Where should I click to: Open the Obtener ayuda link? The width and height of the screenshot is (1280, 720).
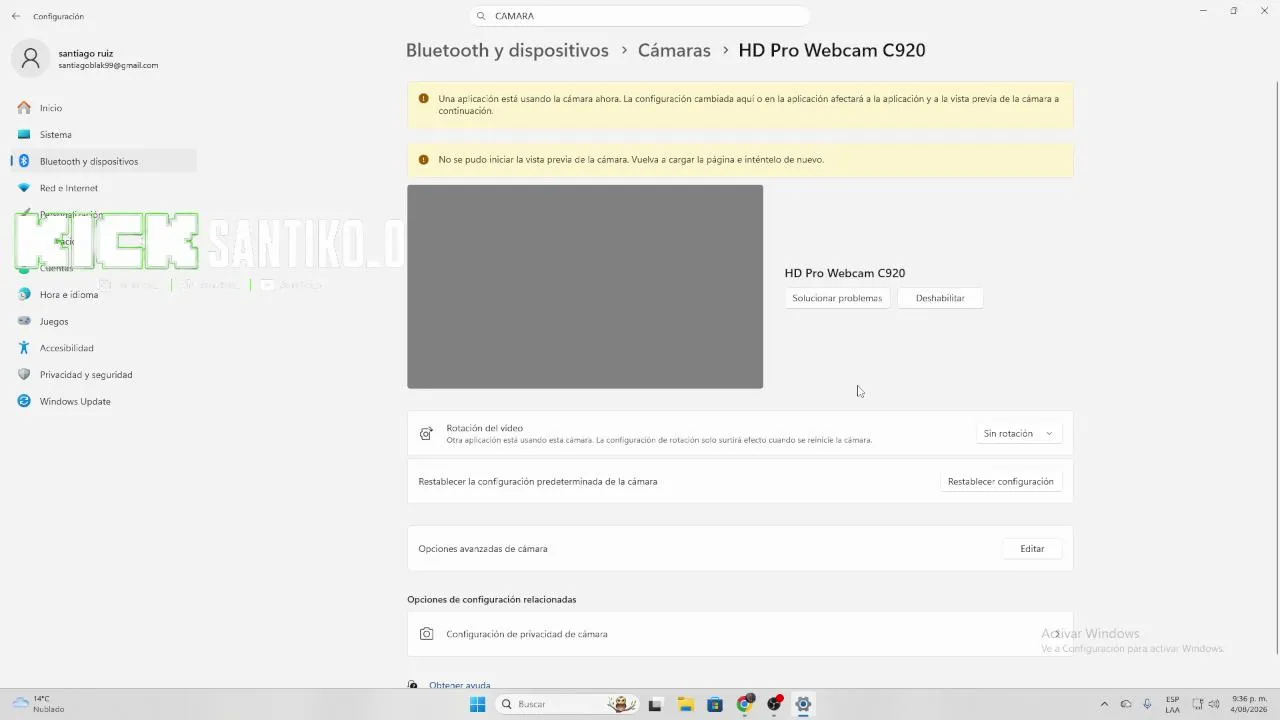tap(459, 686)
